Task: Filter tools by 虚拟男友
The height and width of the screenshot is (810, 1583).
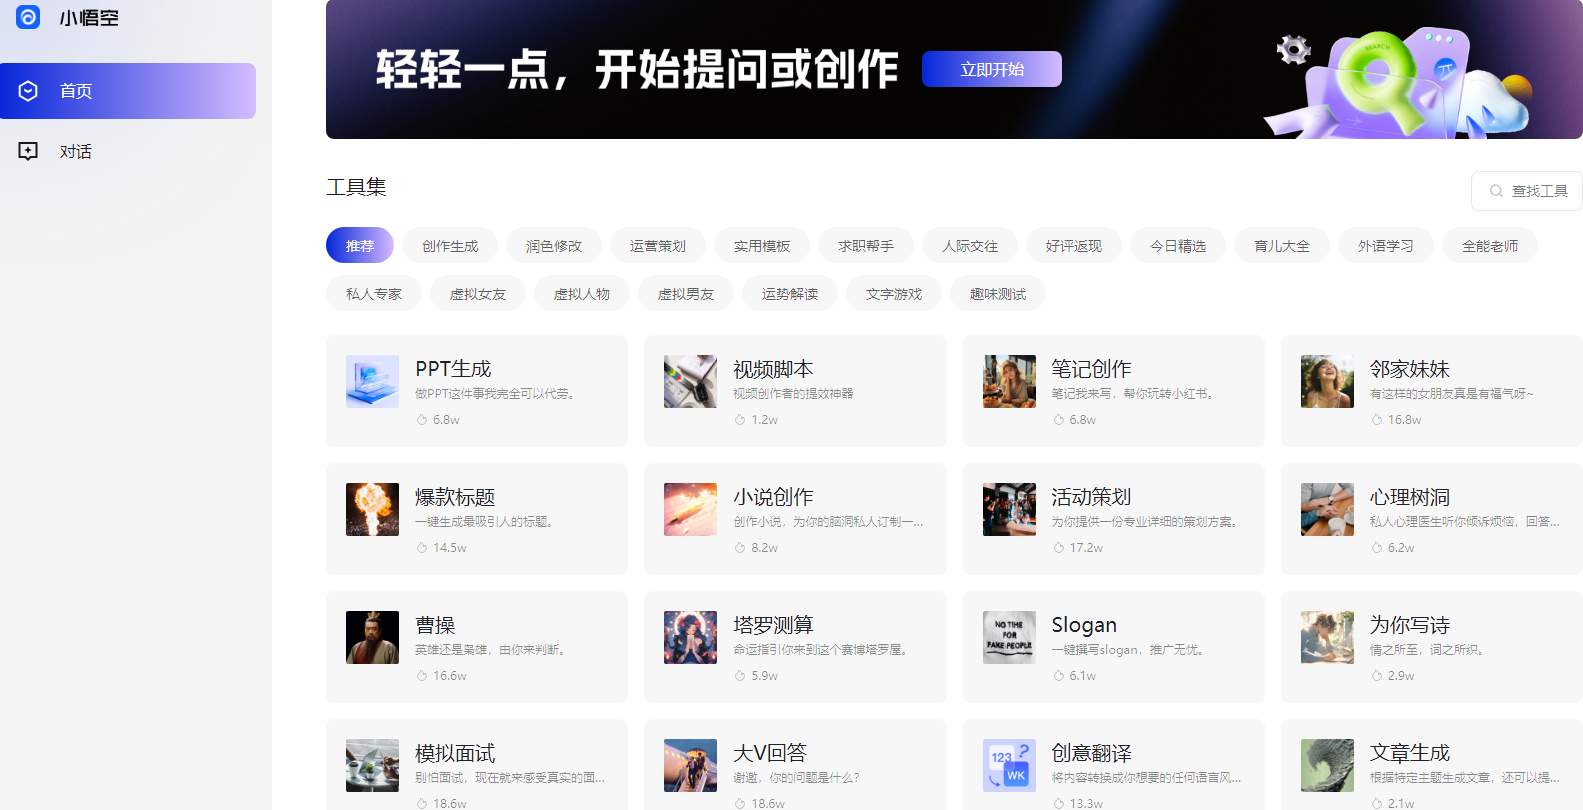Action: [x=686, y=294]
